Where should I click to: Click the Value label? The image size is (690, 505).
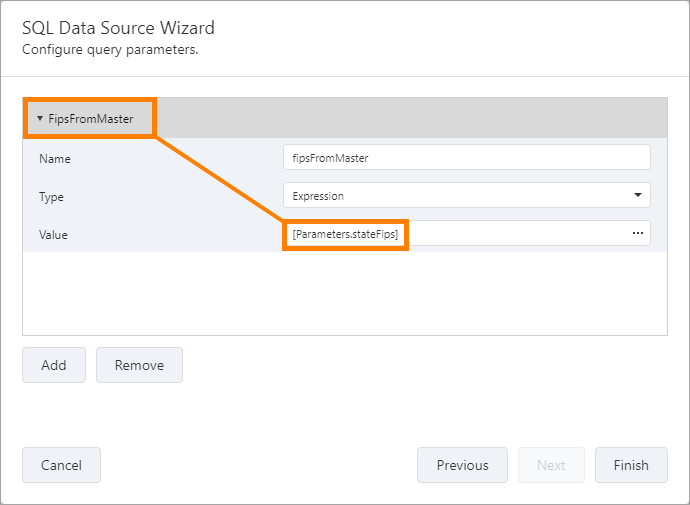click(x=53, y=235)
